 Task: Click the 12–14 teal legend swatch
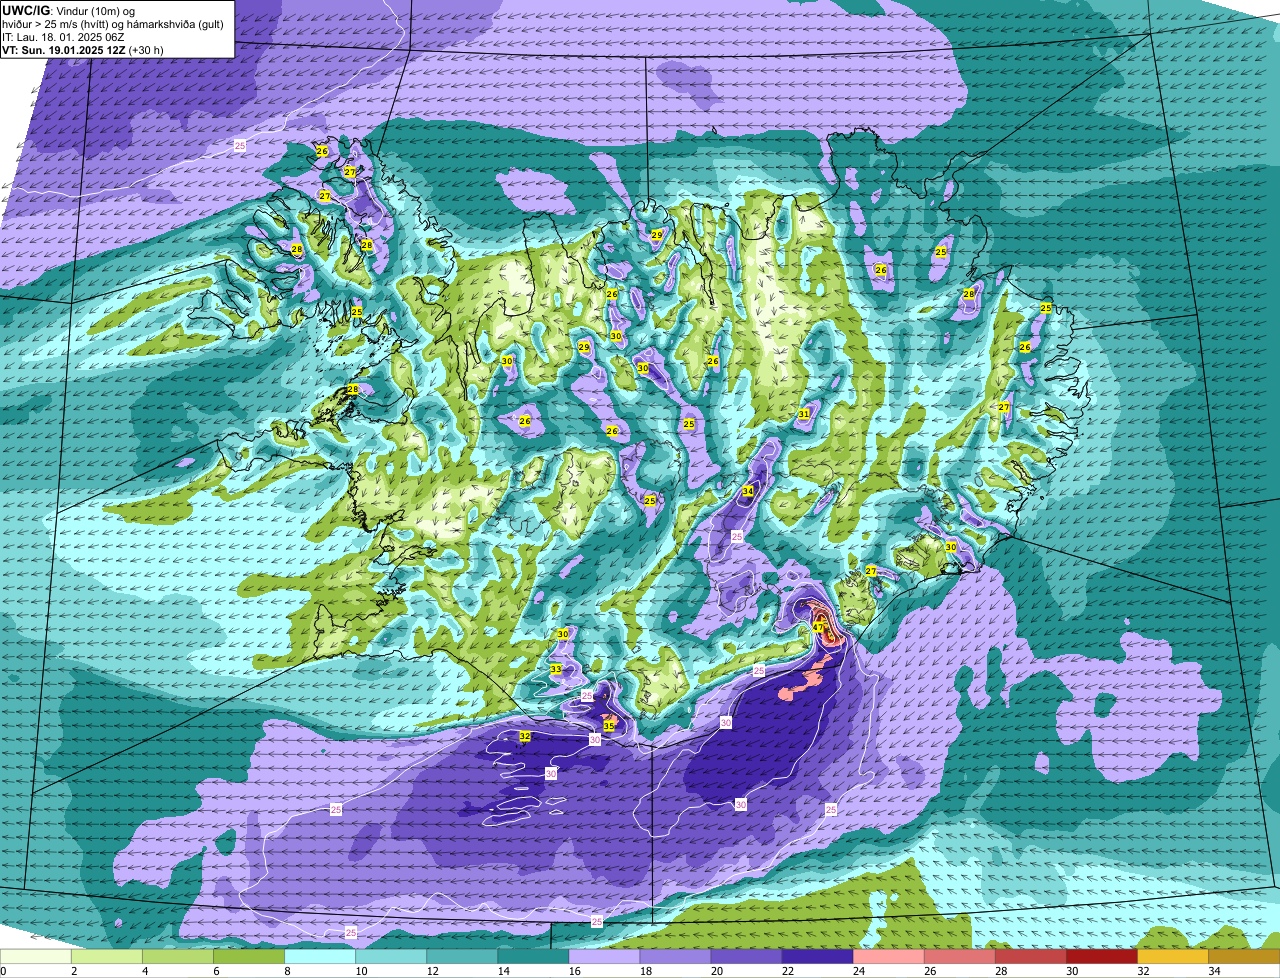coord(463,956)
